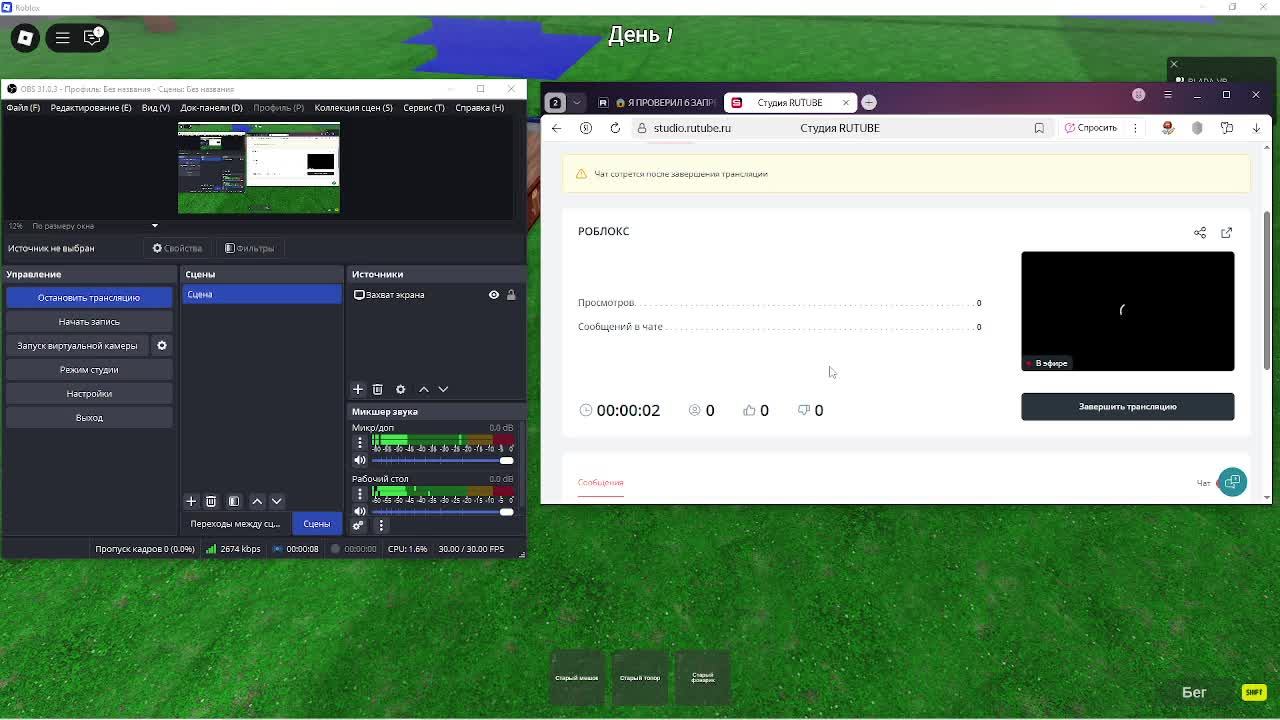
Task: Adjust the Рабочий стол volume slider
Action: coord(442,511)
